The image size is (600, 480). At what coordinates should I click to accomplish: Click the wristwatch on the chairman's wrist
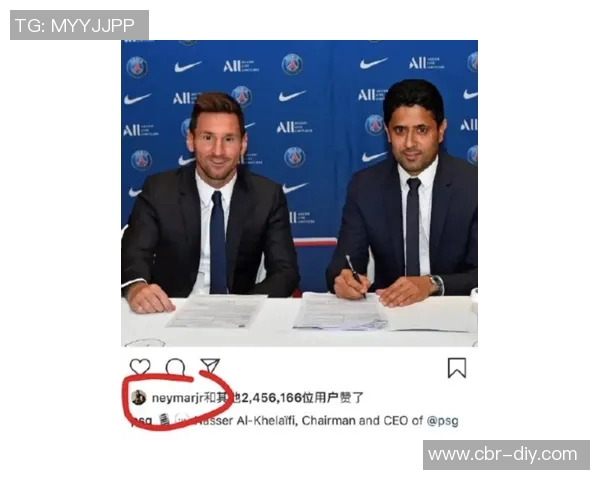pyautogui.click(x=435, y=284)
